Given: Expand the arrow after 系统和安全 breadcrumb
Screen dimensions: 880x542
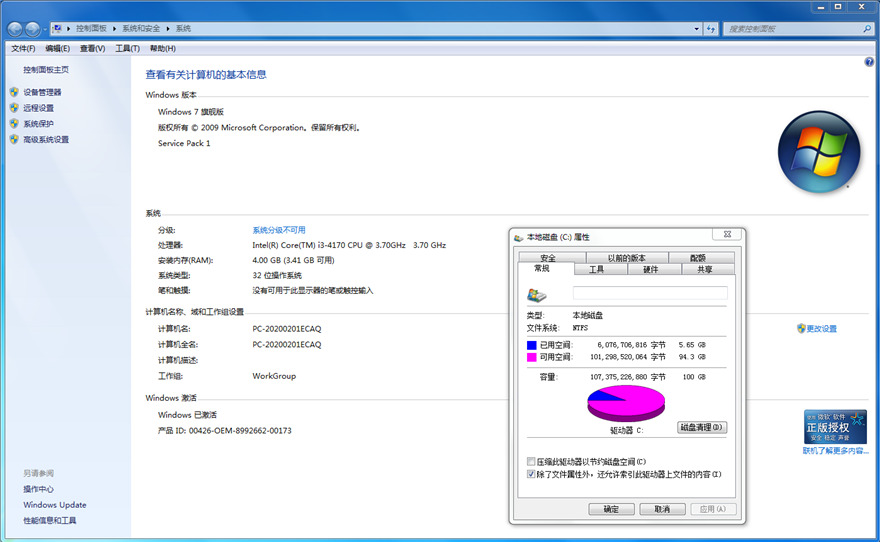Looking at the screenshot, I should point(167,29).
